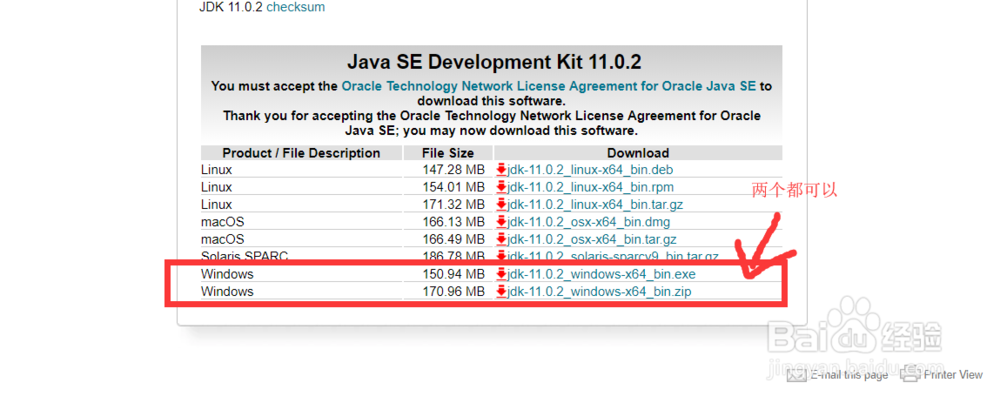Open the E-mail this page link

(x=849, y=375)
